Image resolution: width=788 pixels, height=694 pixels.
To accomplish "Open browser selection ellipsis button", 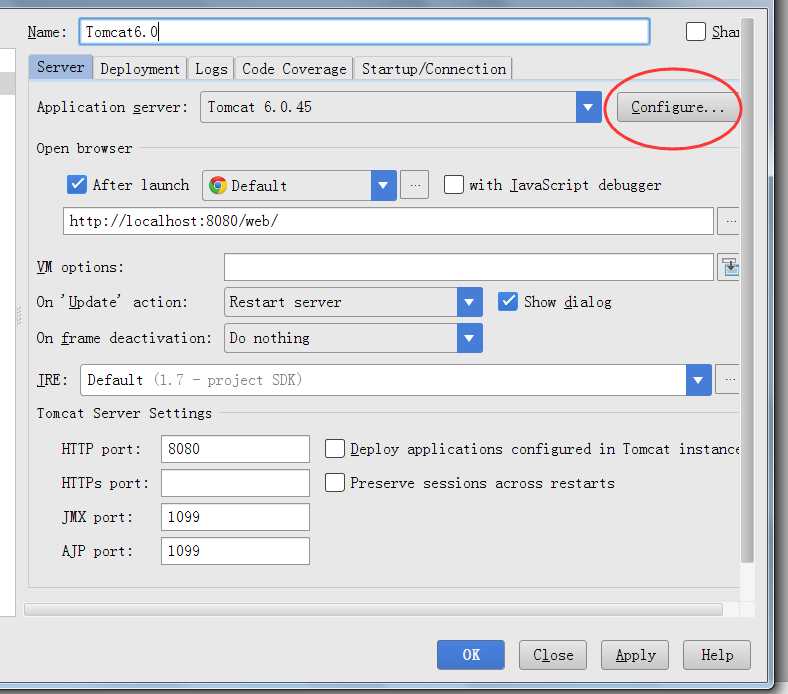I will click(x=415, y=185).
